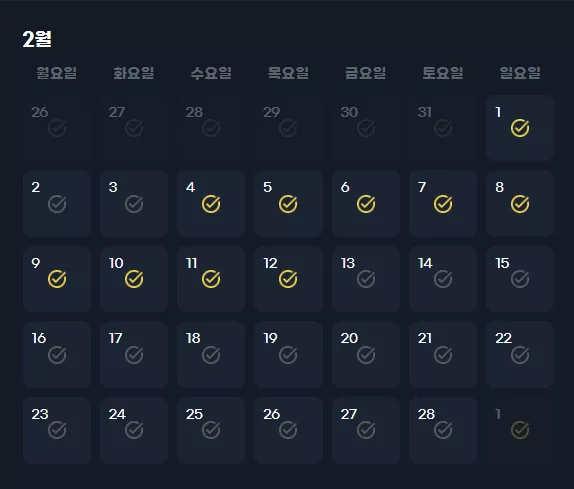
Task: Click the yellow checkmark on day 4
Action: click(211, 204)
